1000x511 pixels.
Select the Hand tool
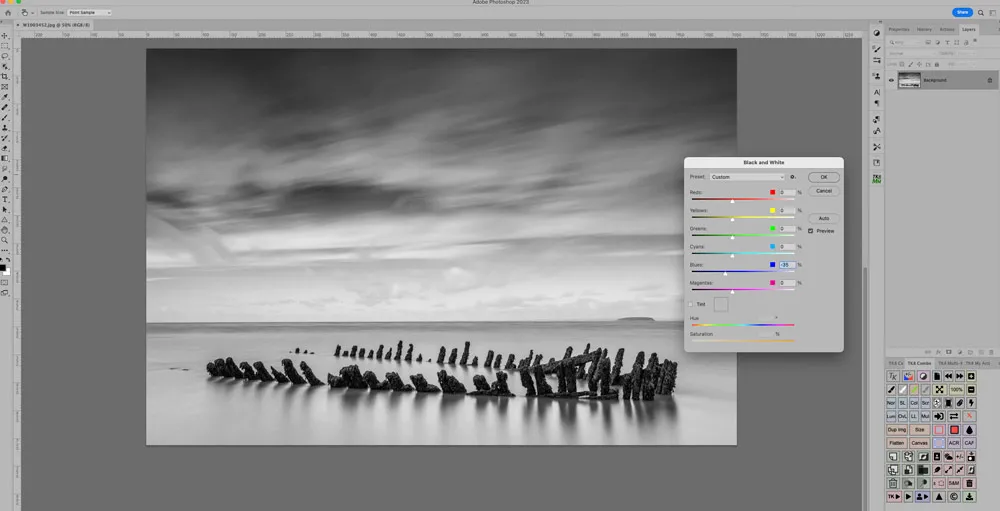pos(4,230)
